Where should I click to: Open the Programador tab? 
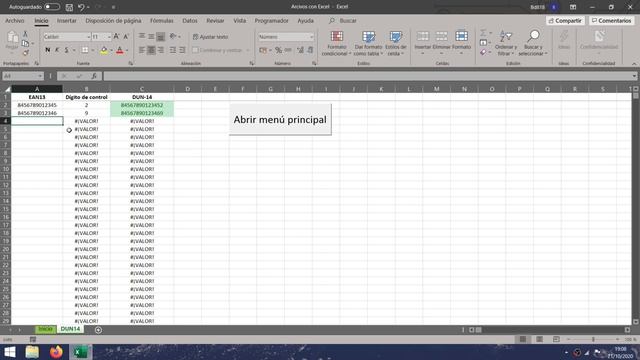coord(271,20)
